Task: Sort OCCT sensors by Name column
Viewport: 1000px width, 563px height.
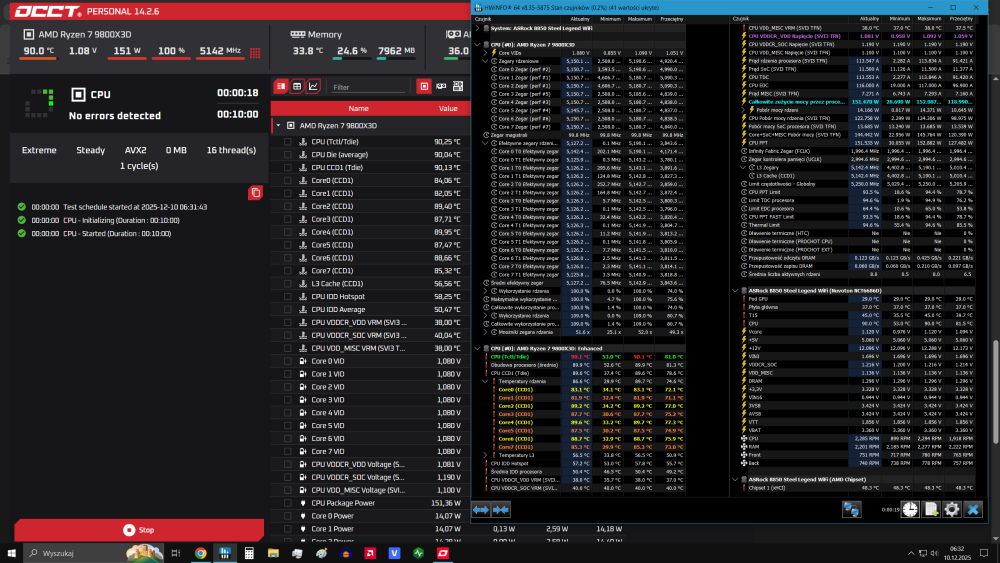Action: click(x=357, y=108)
